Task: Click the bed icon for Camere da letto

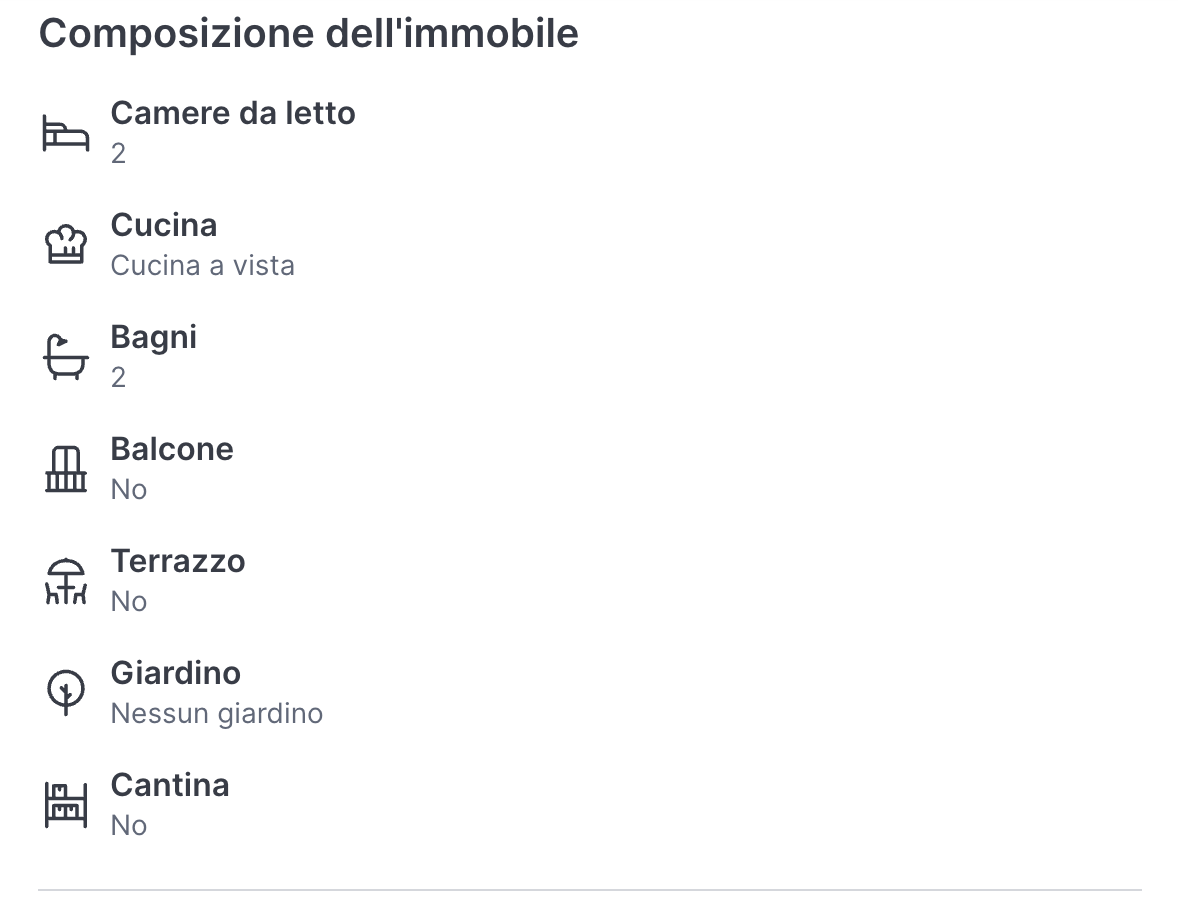Action: pos(66,133)
